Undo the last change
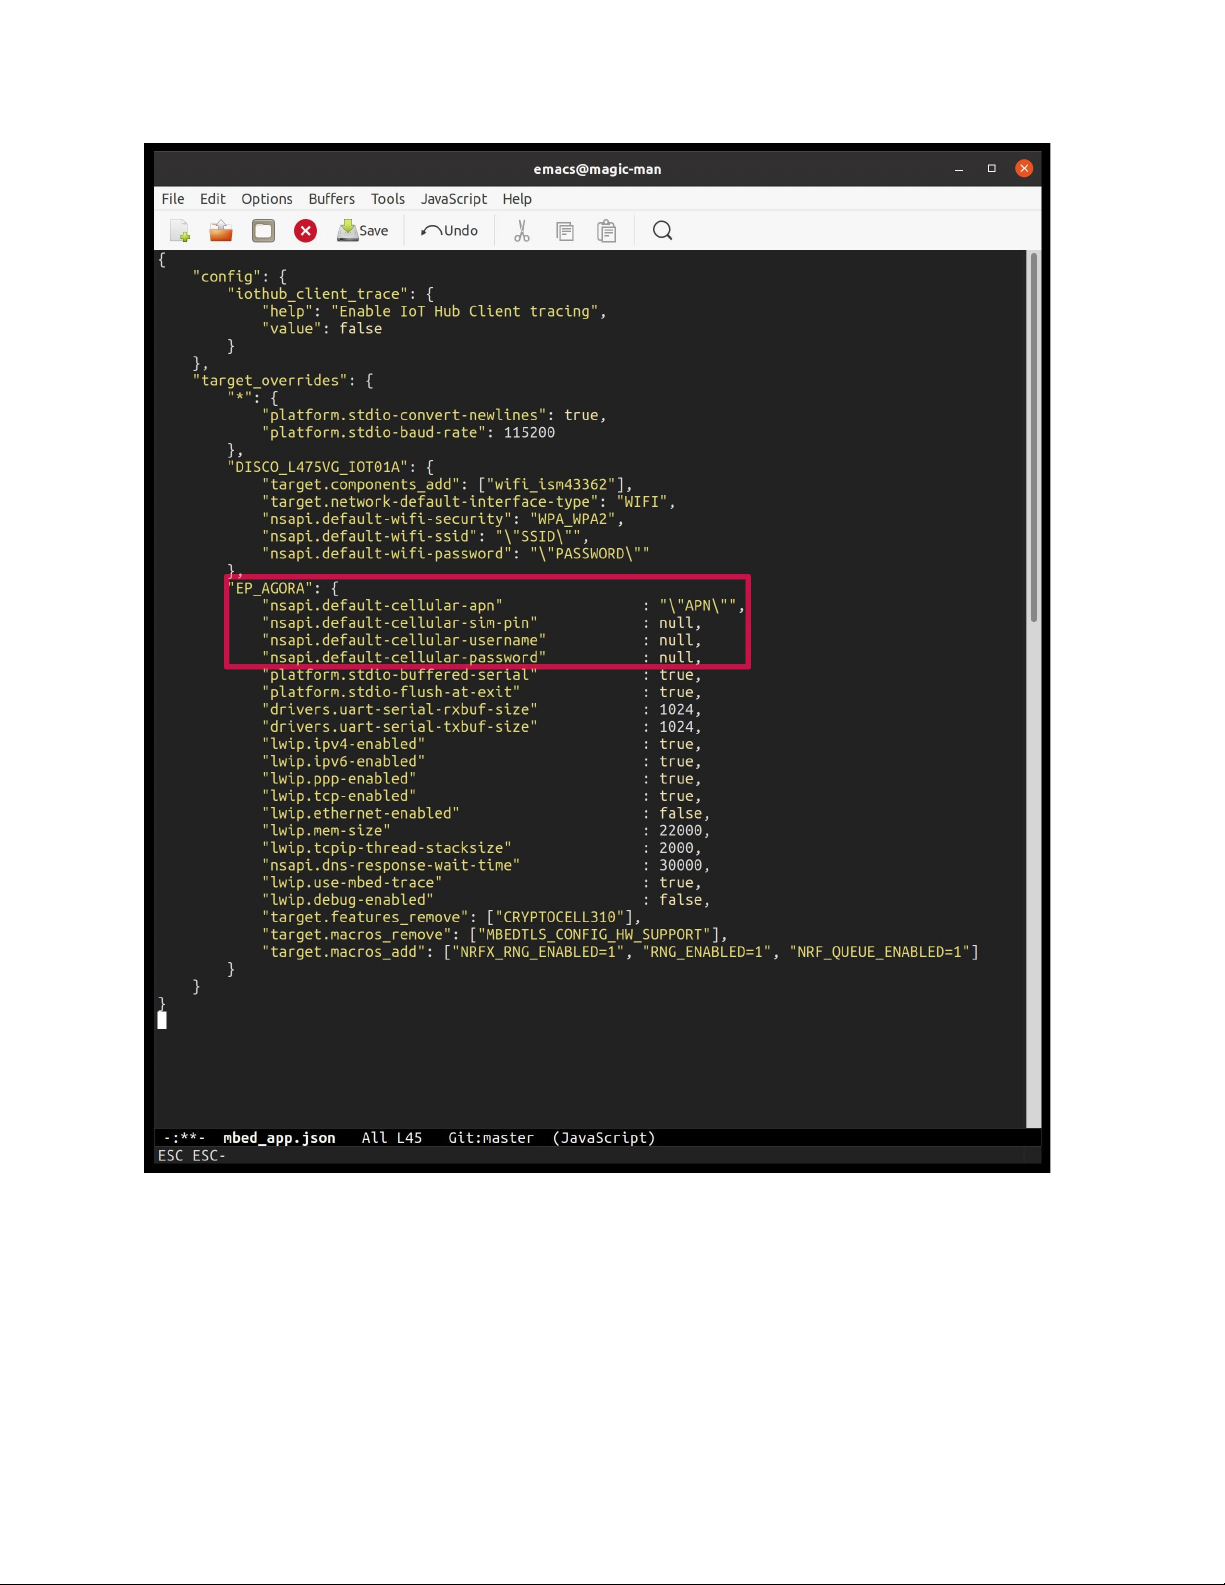This screenshot has width=1225, height=1585. click(450, 231)
